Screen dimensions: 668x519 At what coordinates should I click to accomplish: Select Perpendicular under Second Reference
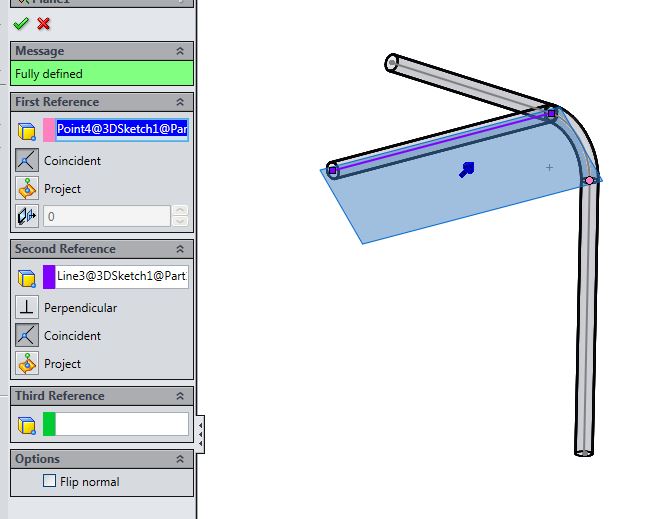[27, 308]
